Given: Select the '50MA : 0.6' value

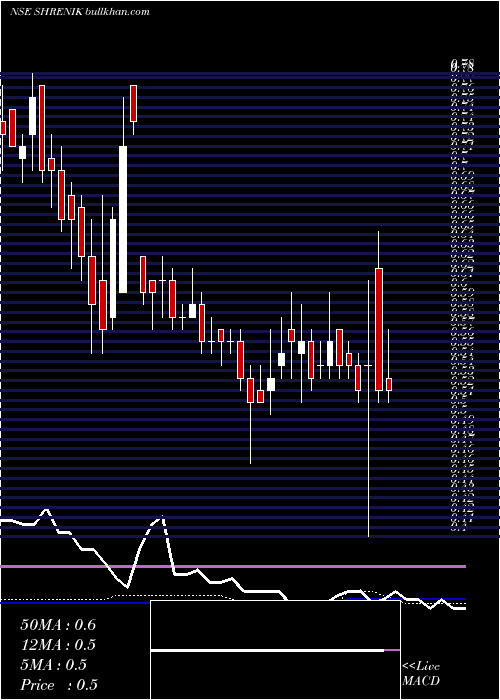Looking at the screenshot, I should coord(58,625).
